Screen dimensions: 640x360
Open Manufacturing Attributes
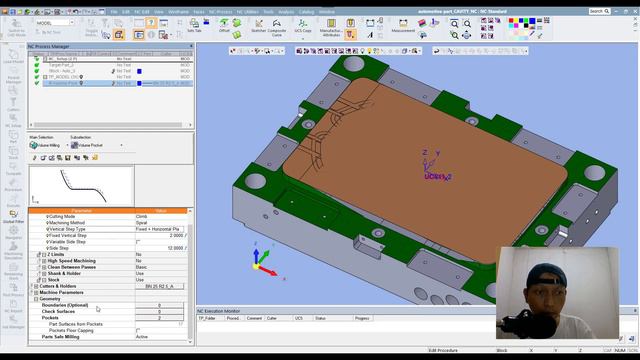pyautogui.click(x=331, y=27)
